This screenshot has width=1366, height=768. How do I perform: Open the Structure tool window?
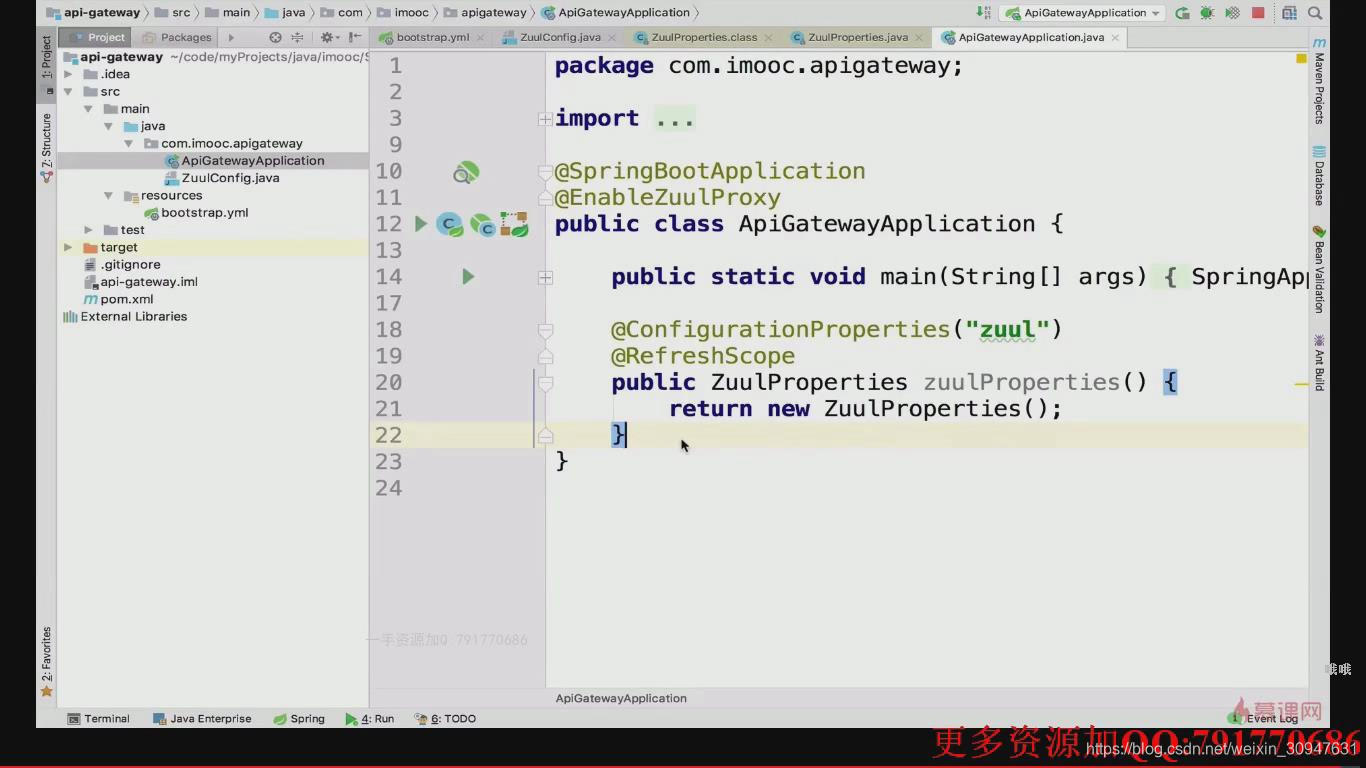pos(46,147)
